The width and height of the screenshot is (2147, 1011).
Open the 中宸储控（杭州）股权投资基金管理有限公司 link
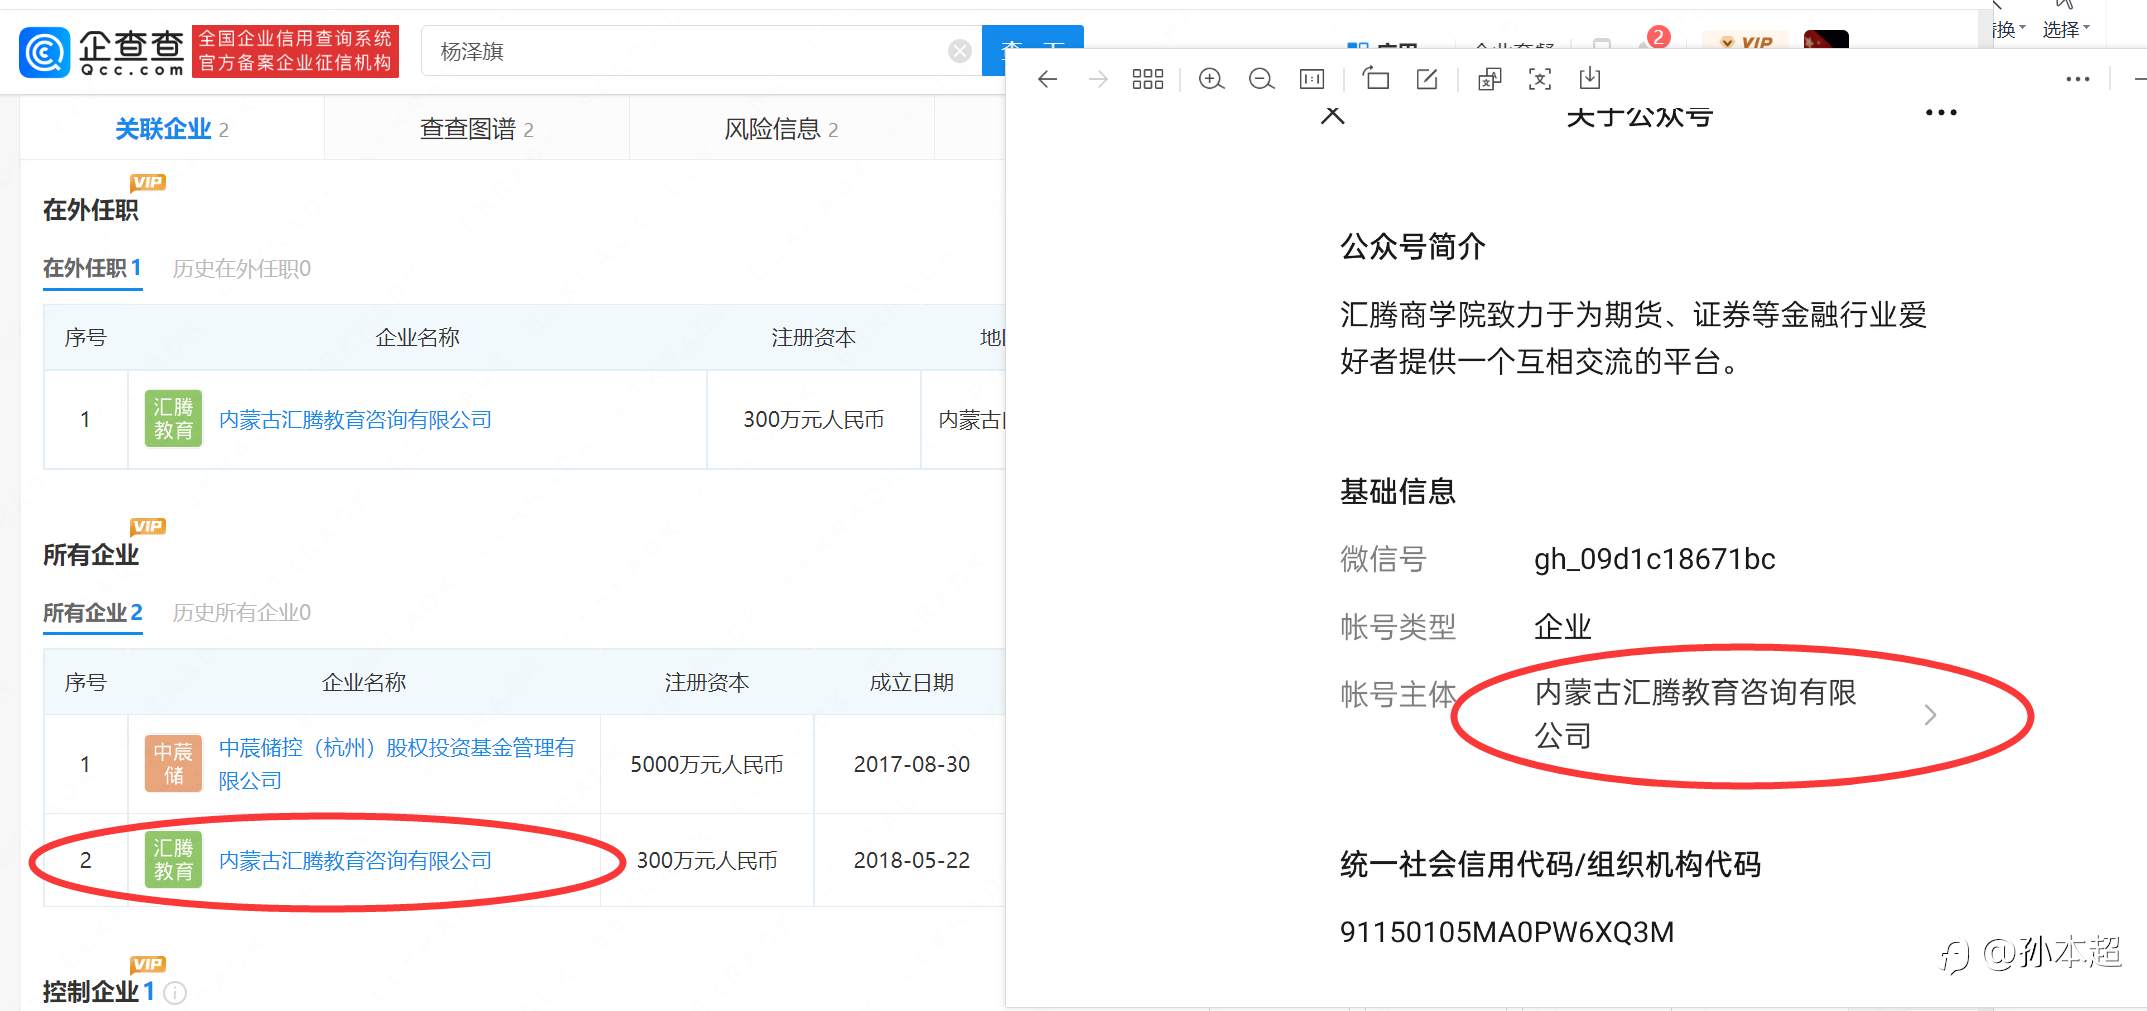[397, 764]
